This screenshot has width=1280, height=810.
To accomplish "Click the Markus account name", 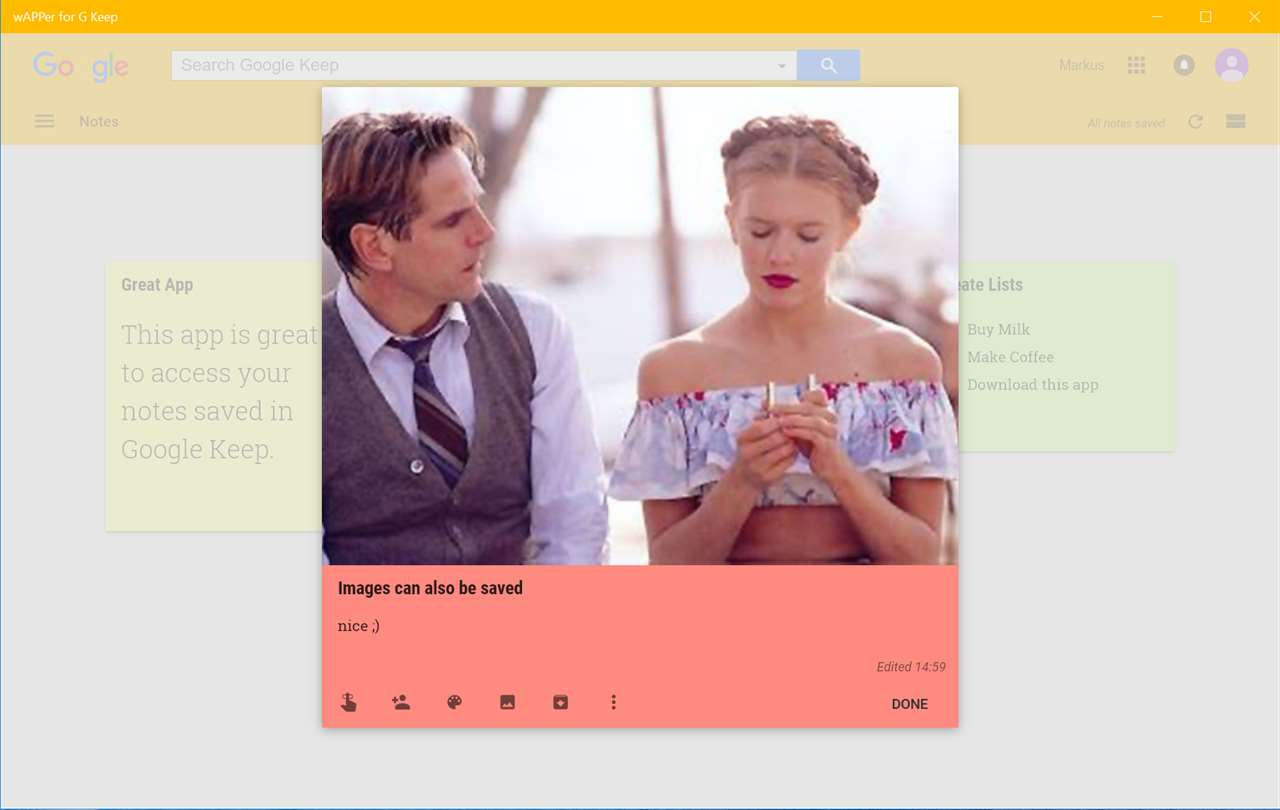I will tap(1082, 65).
